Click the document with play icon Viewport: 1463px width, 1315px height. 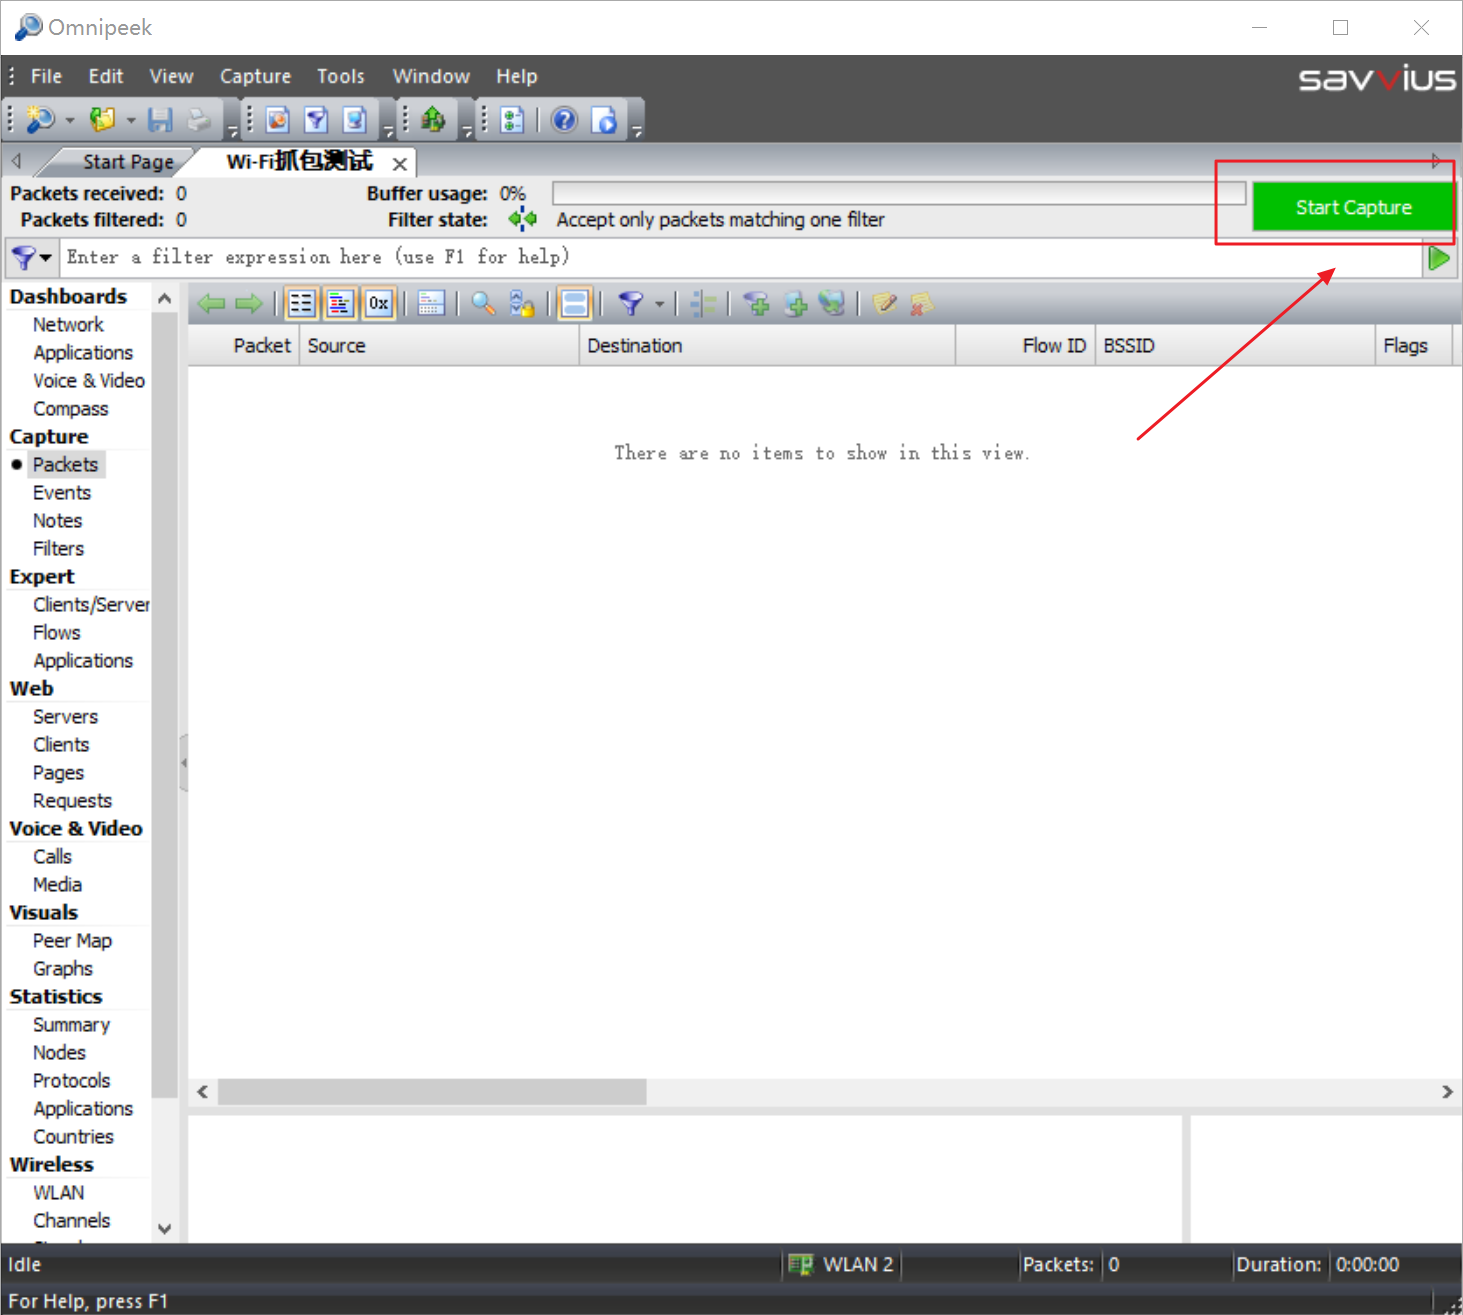(605, 120)
